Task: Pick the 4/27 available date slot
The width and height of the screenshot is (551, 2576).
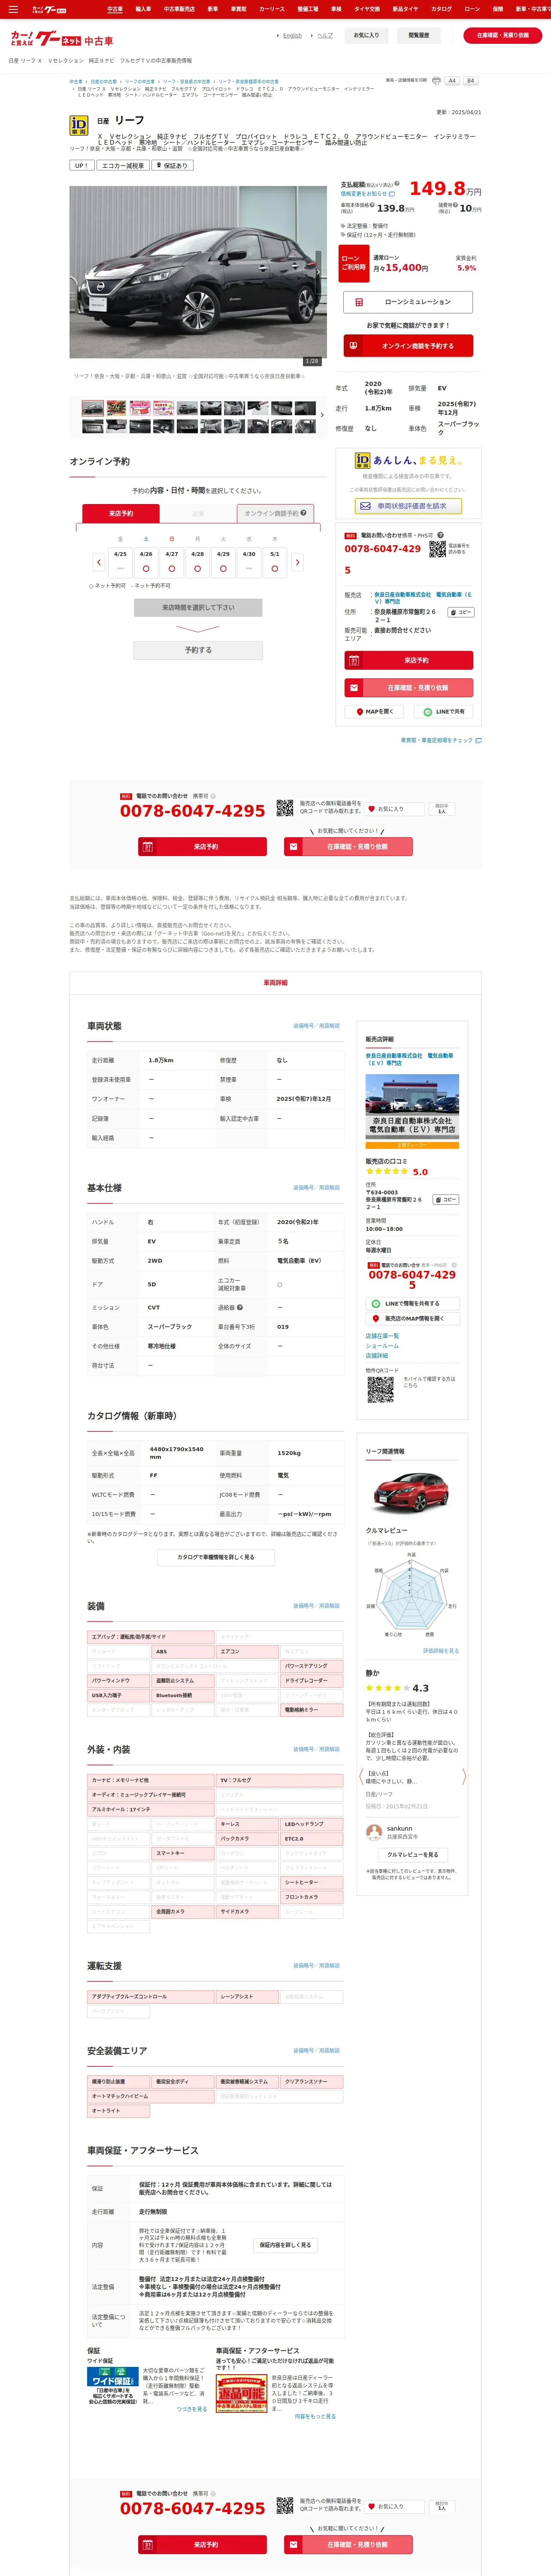Action: (172, 562)
